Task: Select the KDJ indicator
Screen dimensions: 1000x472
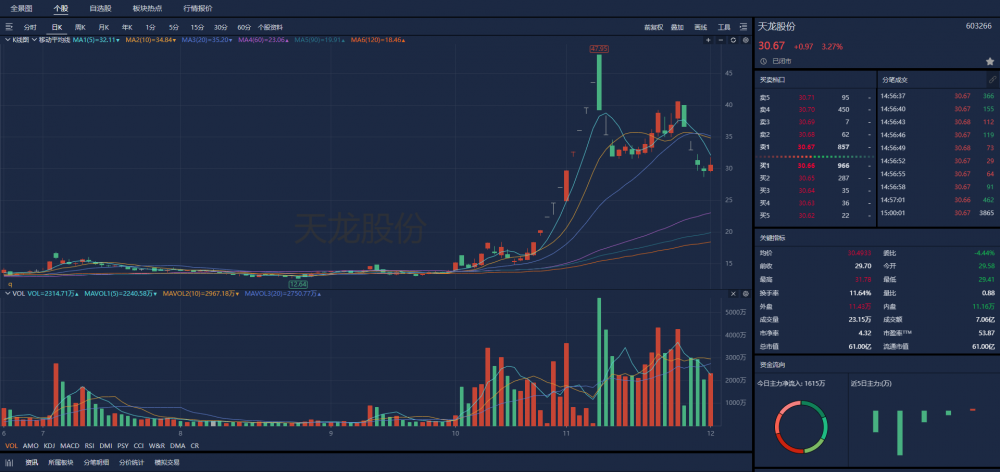Action: [49, 446]
